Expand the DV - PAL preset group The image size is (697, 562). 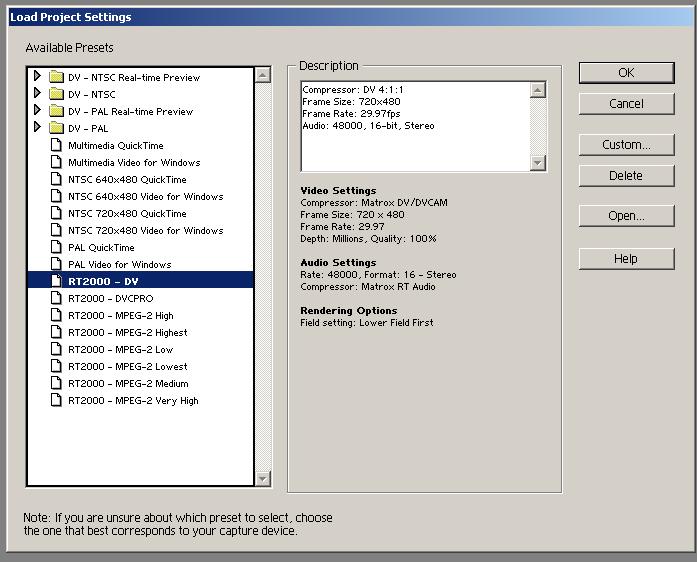coord(38,128)
